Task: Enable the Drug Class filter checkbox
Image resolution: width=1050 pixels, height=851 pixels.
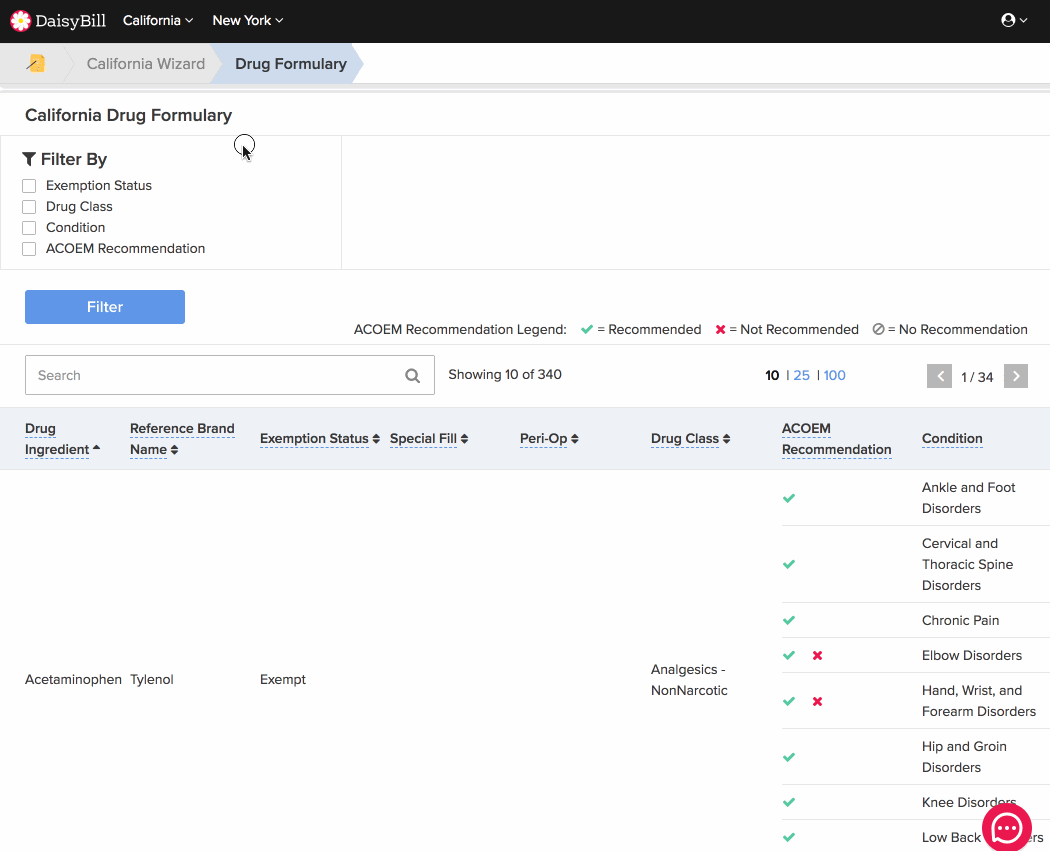Action: [x=29, y=207]
